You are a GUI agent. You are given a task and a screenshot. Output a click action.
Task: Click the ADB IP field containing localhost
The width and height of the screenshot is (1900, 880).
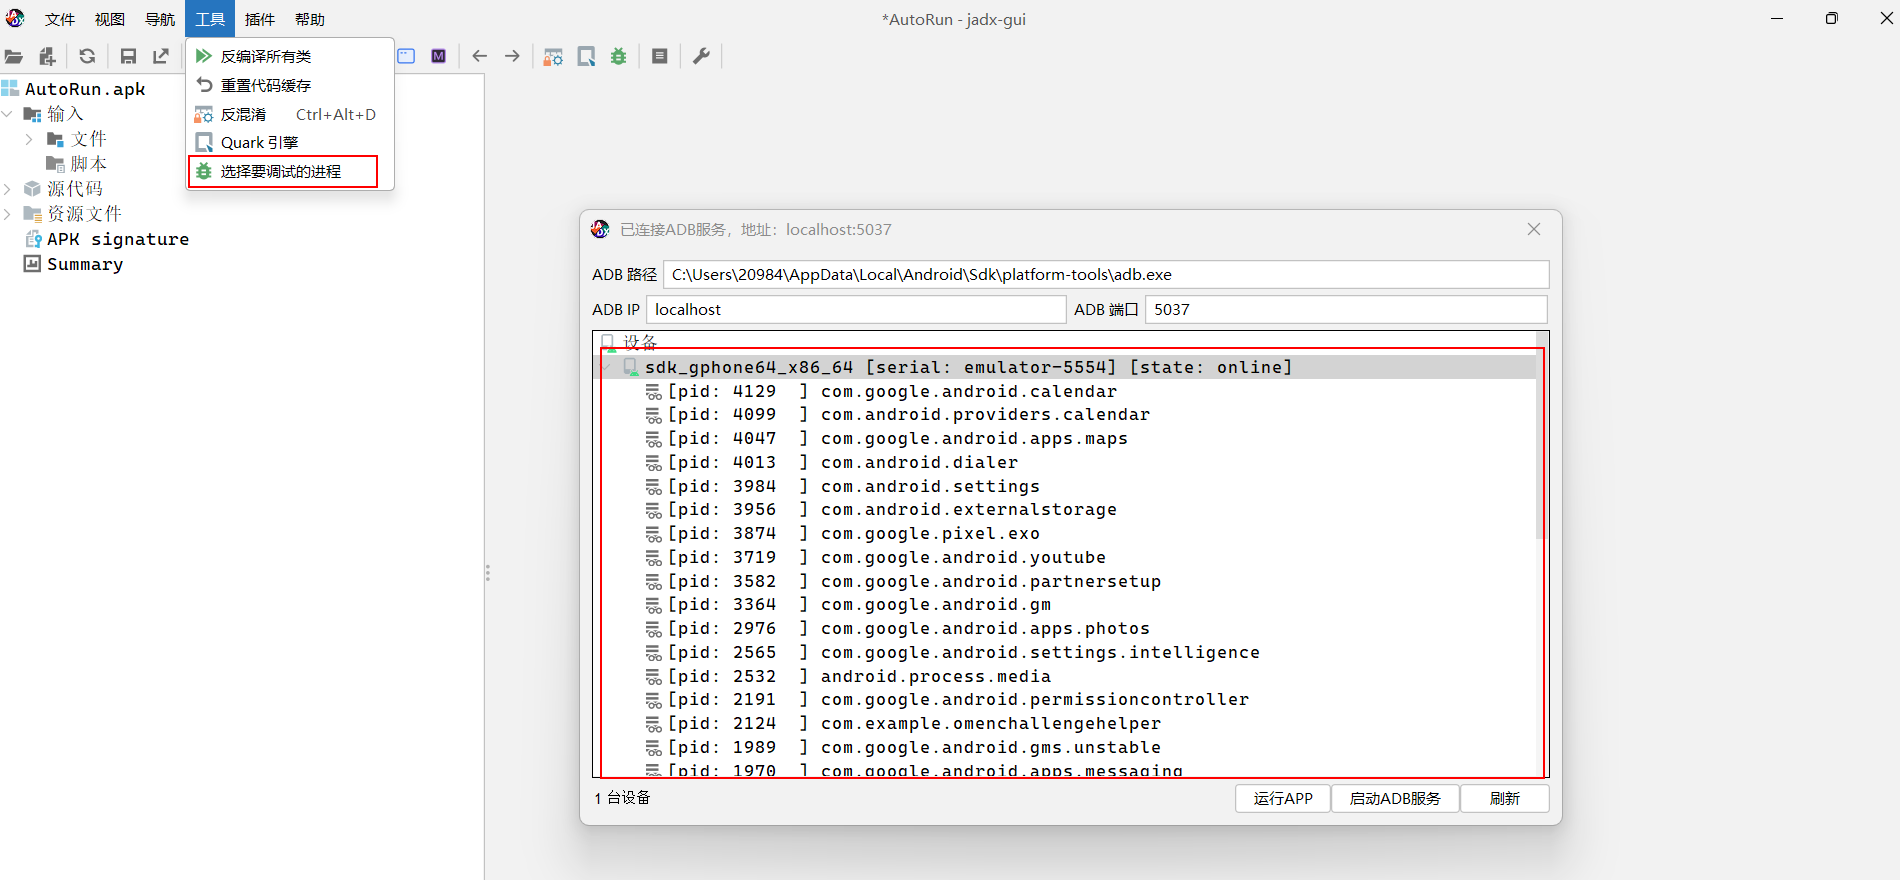coord(856,309)
